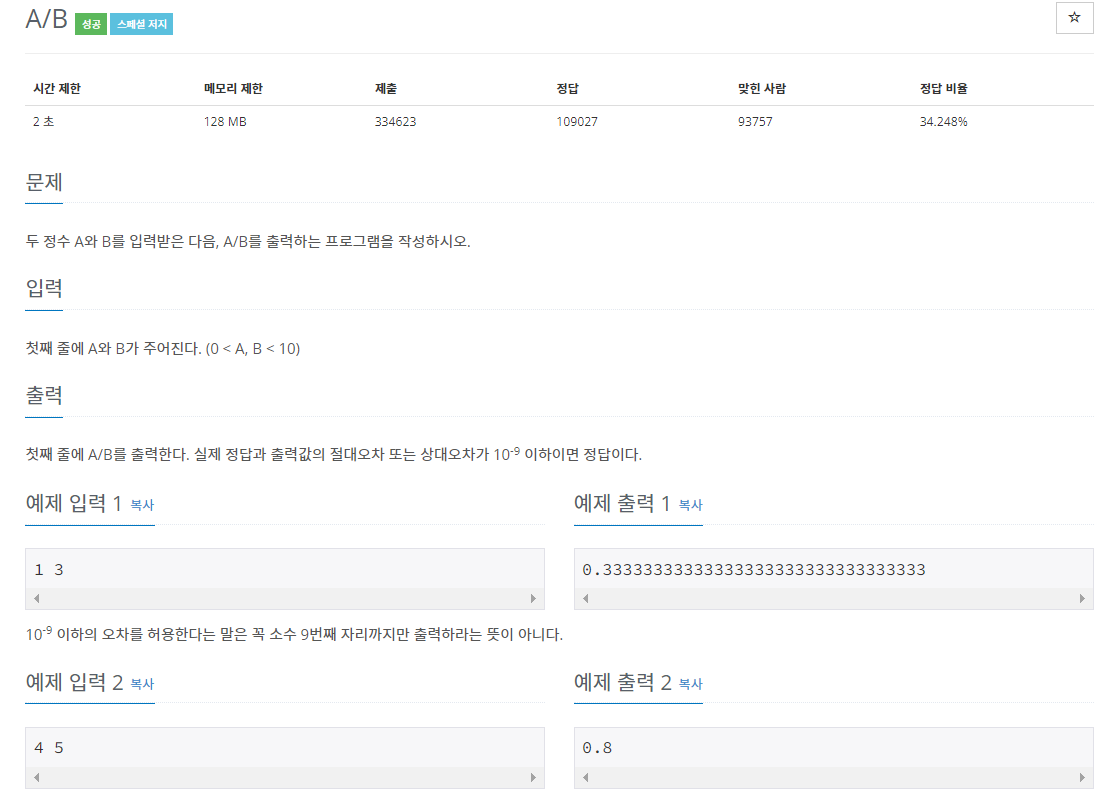This screenshot has width=1114, height=795.
Task: Click the problem statement sentence about A/B
Action: pos(248,242)
